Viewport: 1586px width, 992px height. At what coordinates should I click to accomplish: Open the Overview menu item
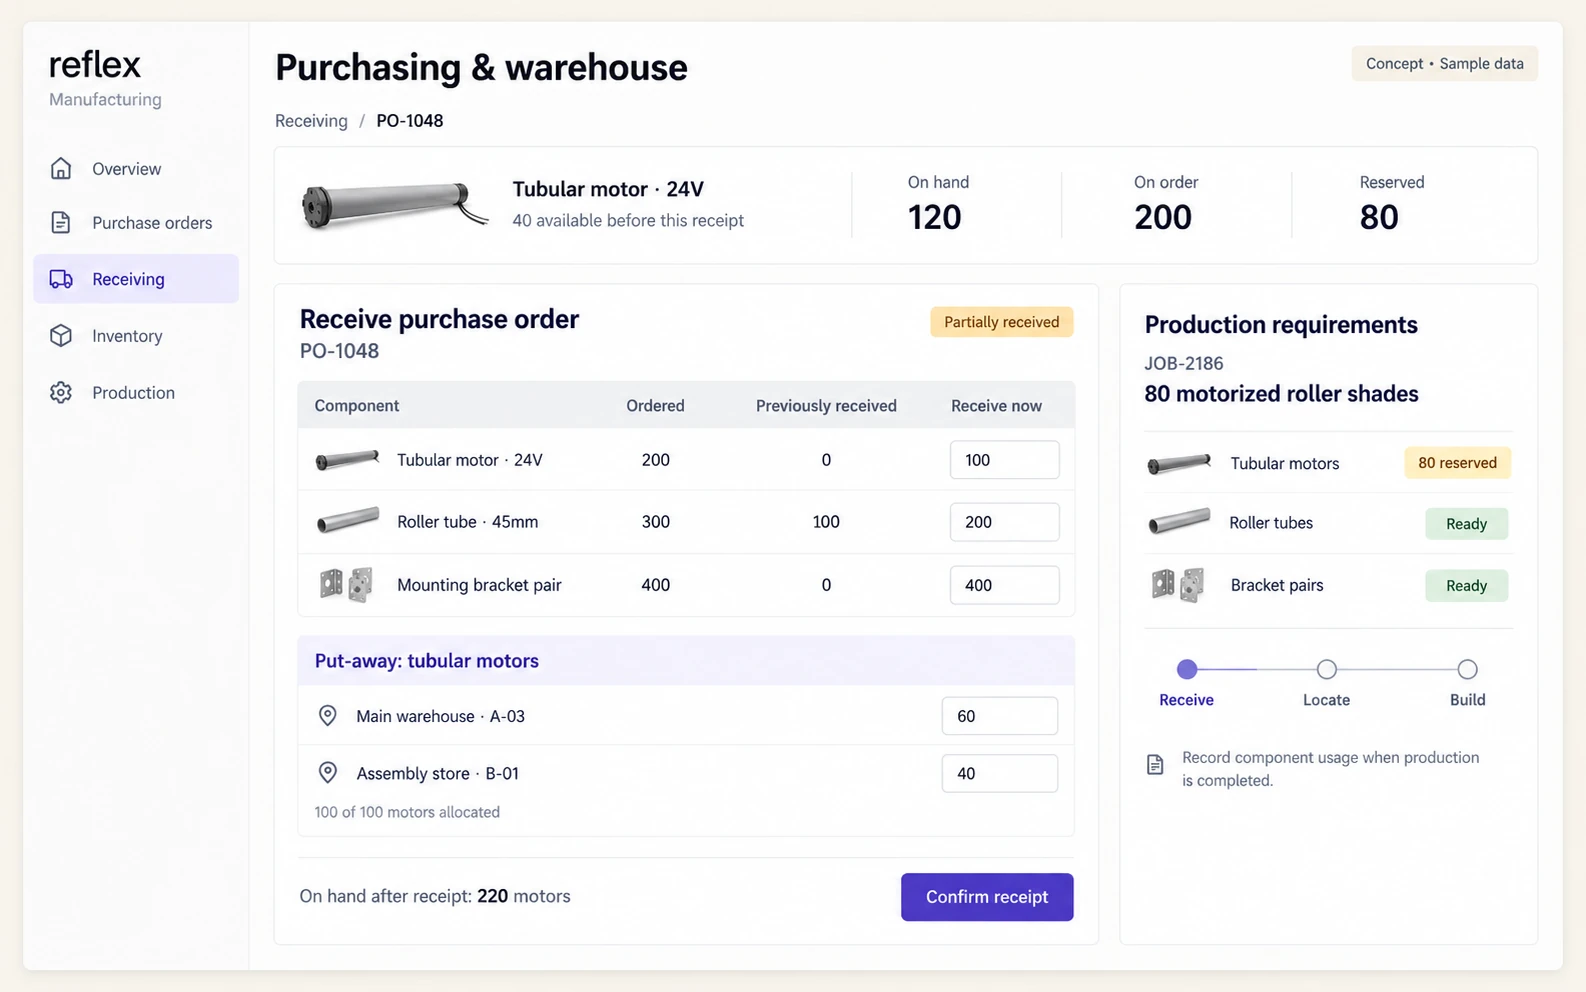click(136, 169)
